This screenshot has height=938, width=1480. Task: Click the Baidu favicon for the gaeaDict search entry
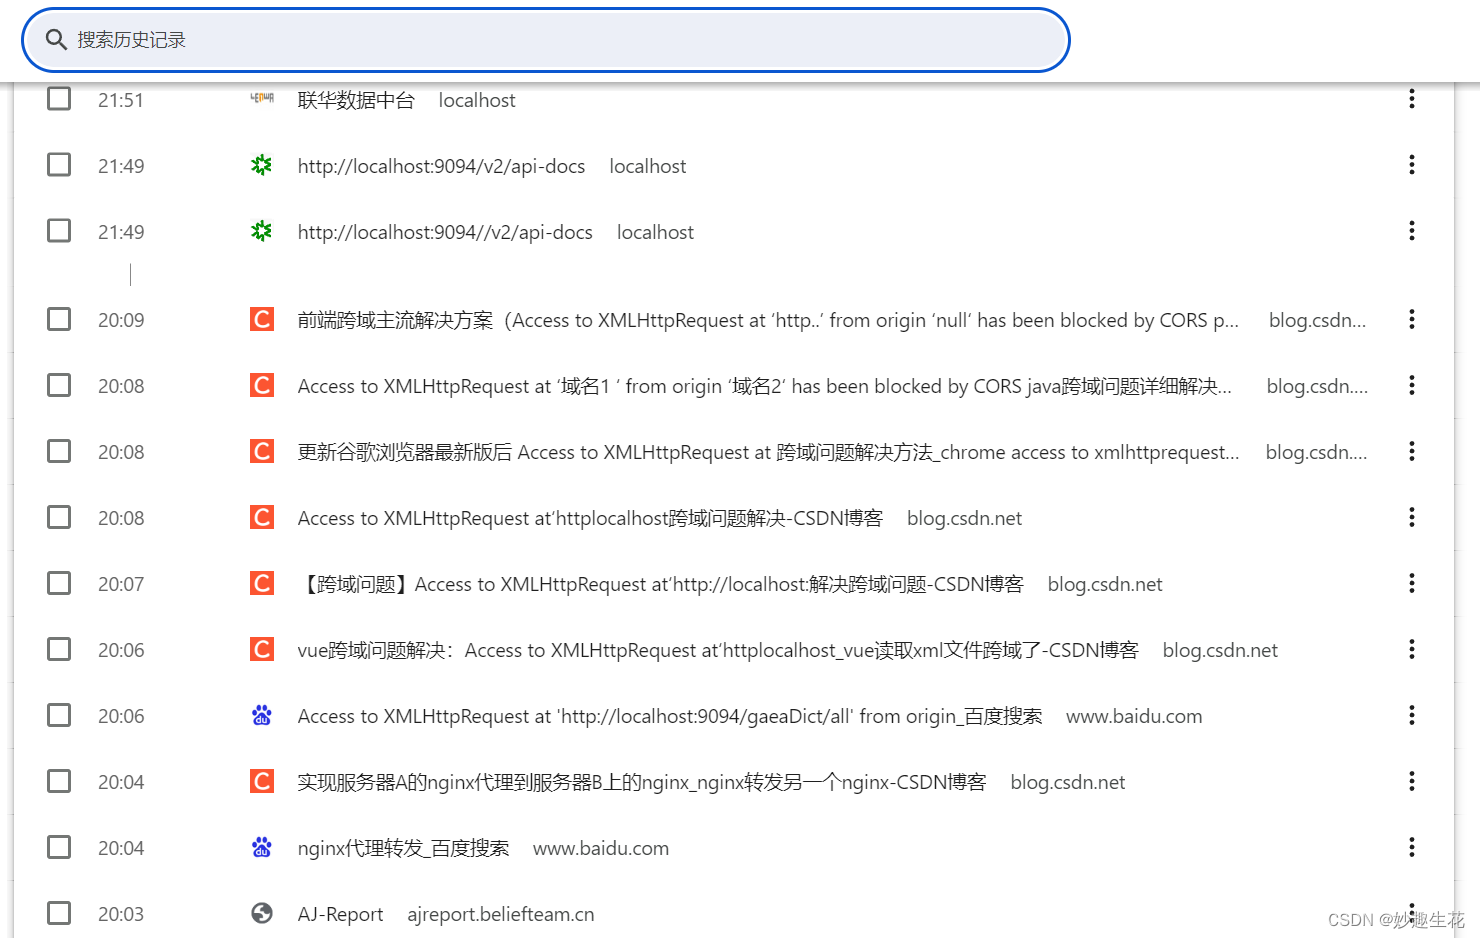click(261, 715)
